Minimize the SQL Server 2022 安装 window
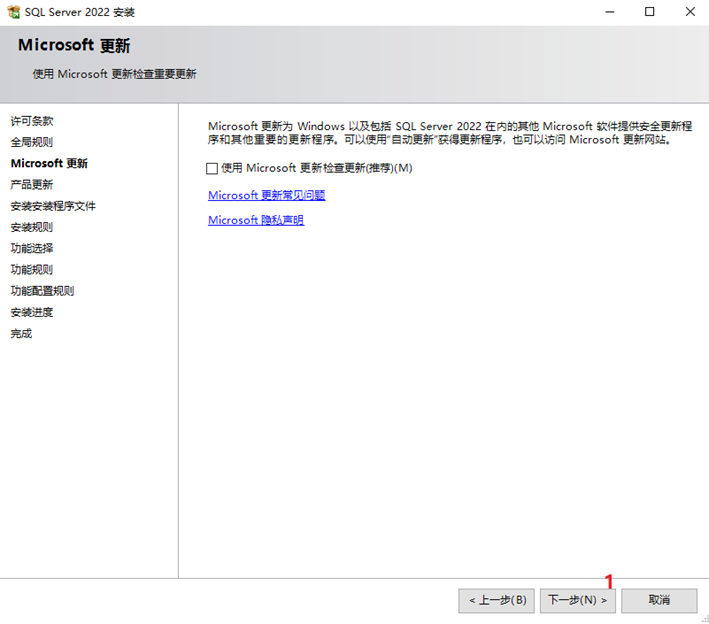 pos(610,12)
